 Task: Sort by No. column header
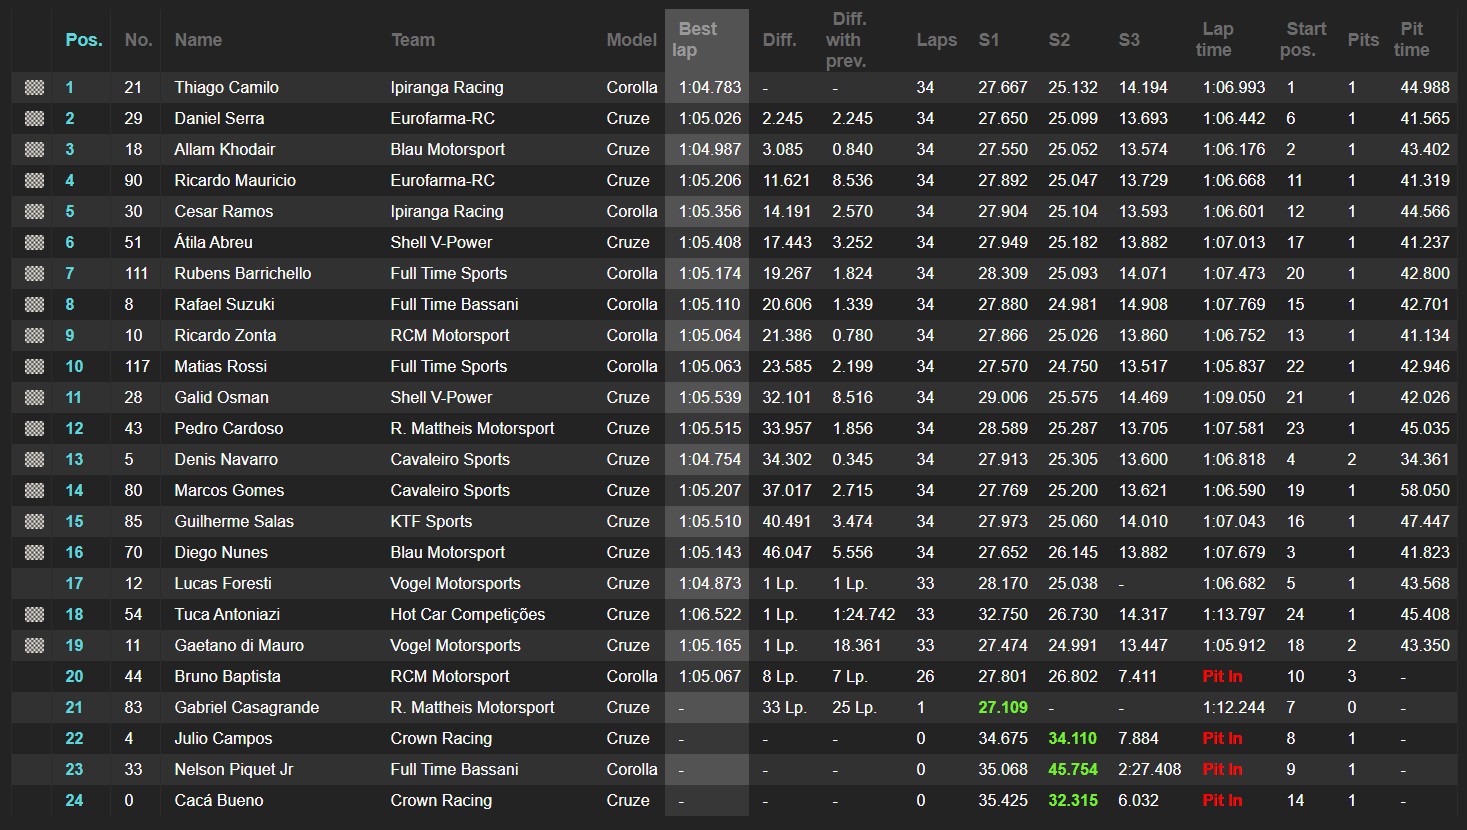click(138, 40)
